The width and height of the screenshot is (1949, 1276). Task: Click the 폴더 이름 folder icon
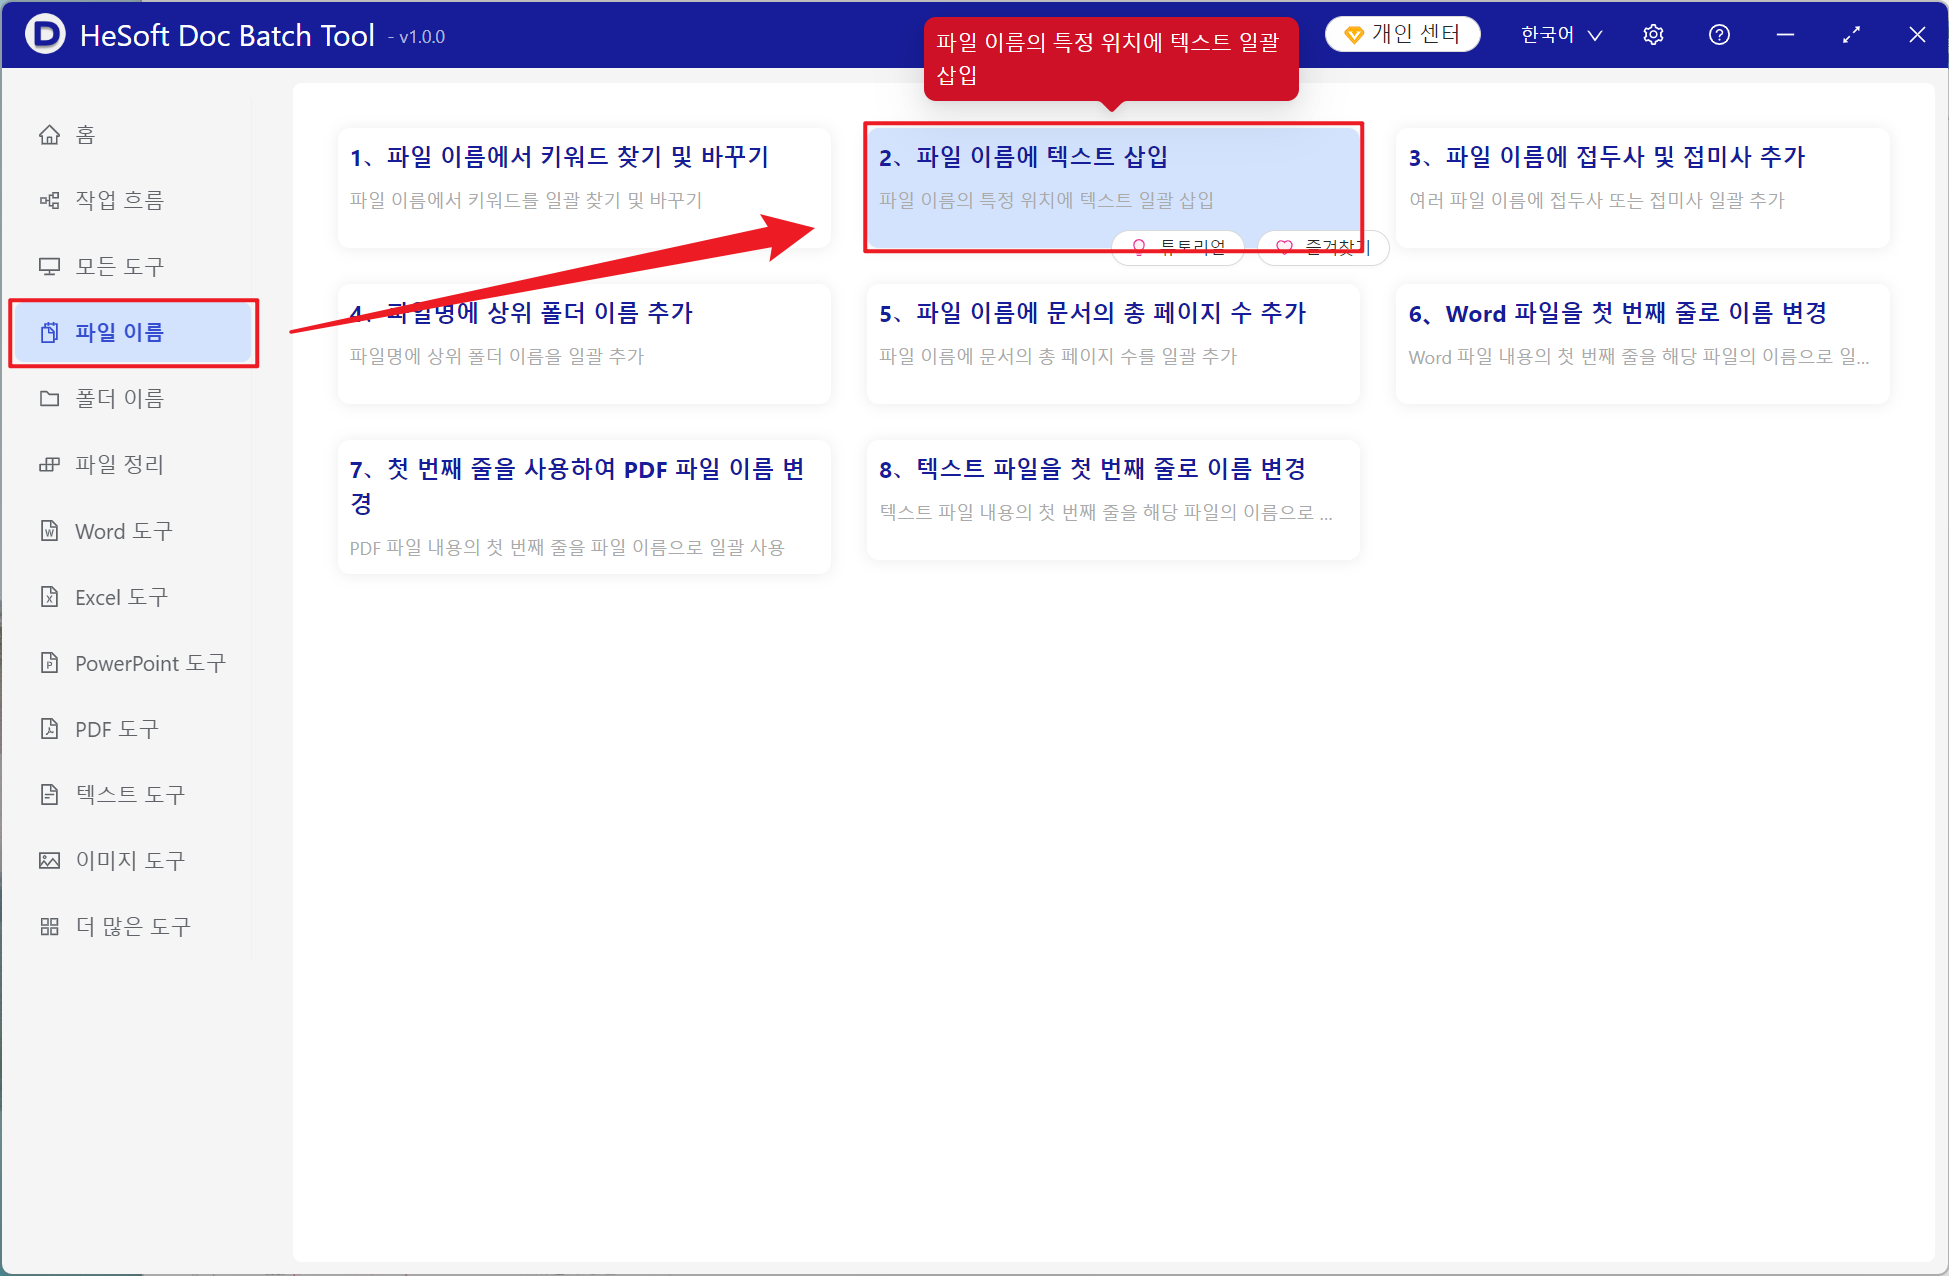pos(49,398)
